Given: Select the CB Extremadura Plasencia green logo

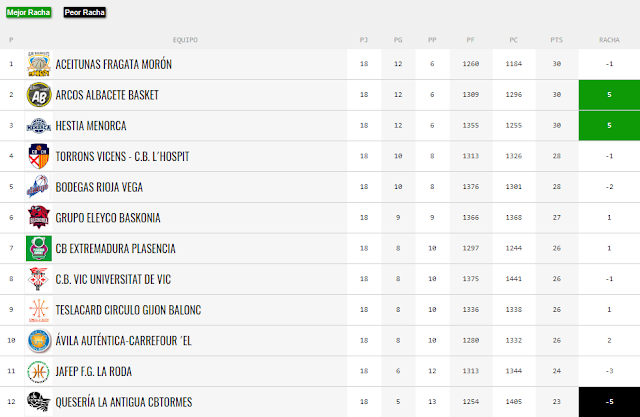Looking at the screenshot, I should click(39, 248).
